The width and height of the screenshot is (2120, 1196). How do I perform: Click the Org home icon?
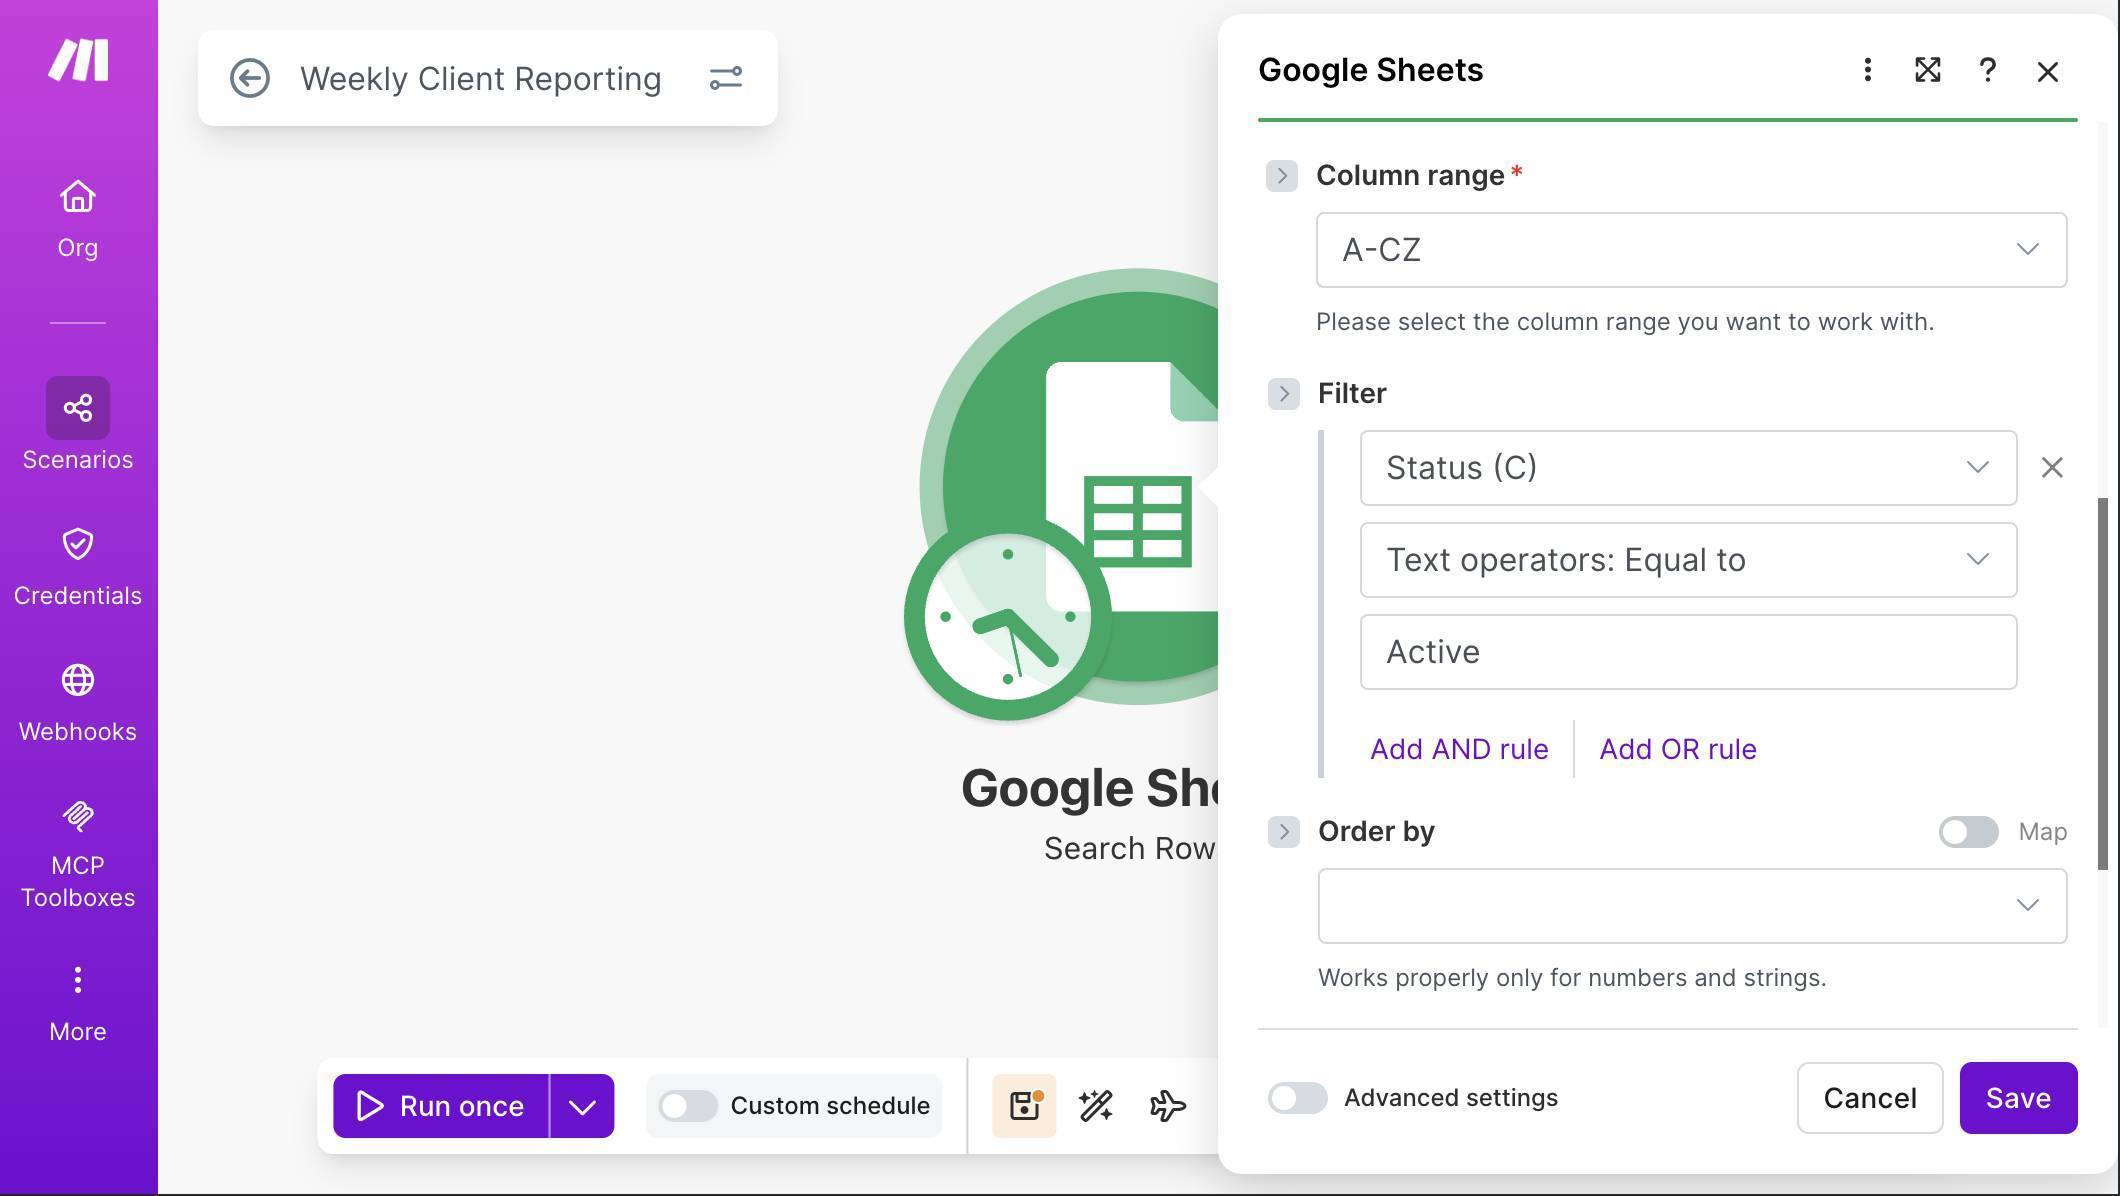77,196
